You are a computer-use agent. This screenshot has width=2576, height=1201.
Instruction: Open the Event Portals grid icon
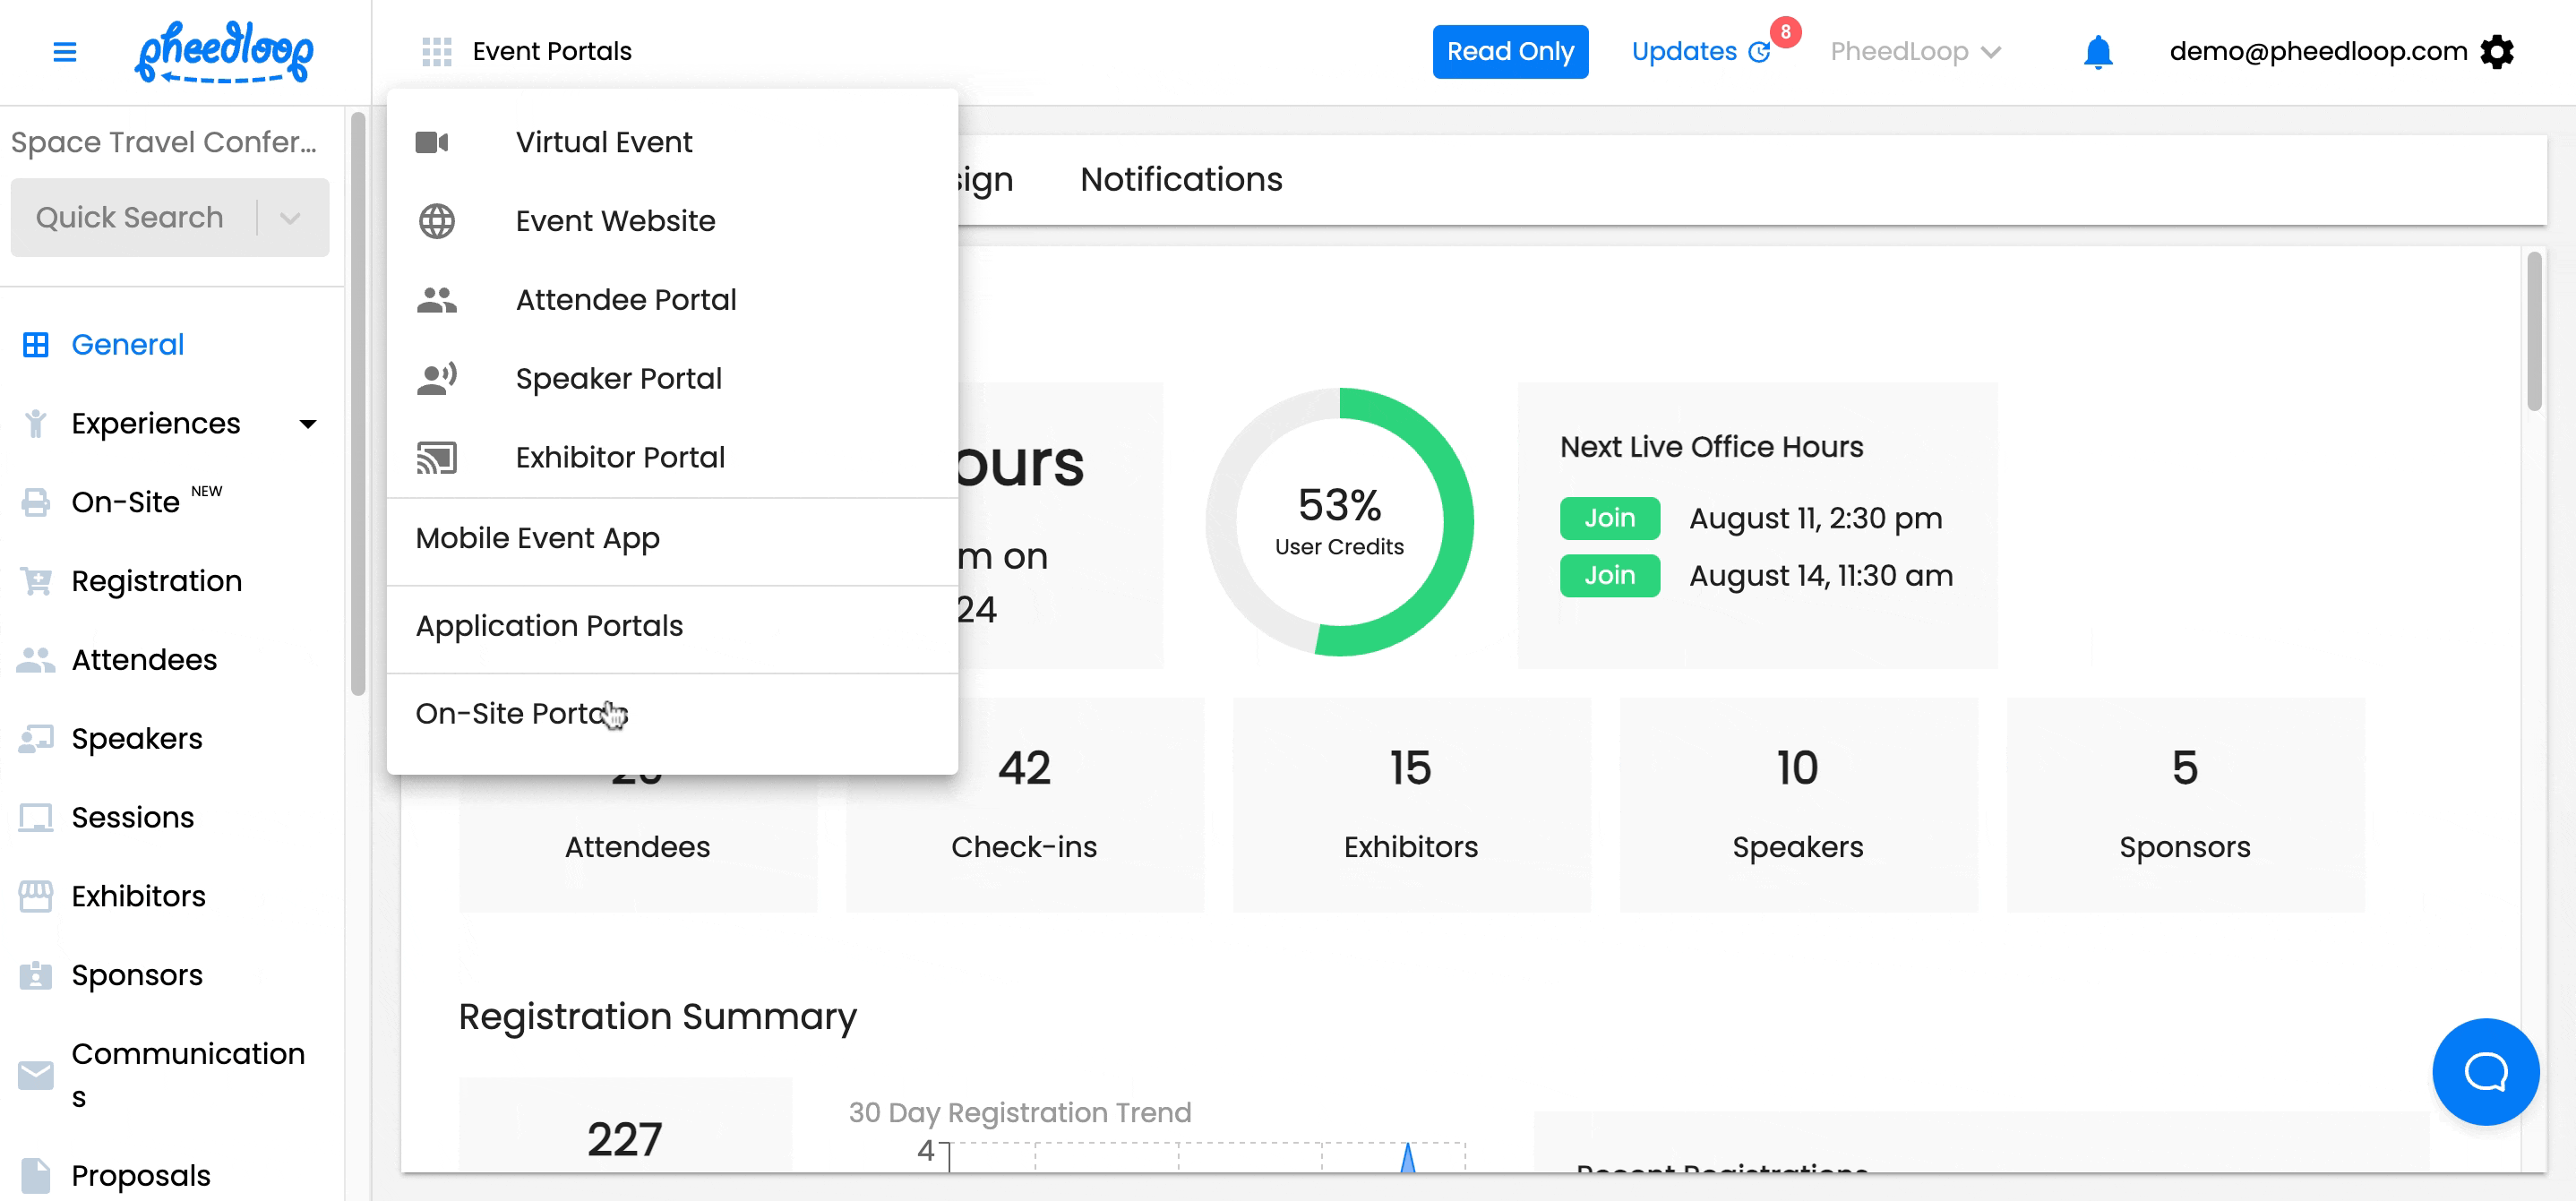pyautogui.click(x=437, y=52)
